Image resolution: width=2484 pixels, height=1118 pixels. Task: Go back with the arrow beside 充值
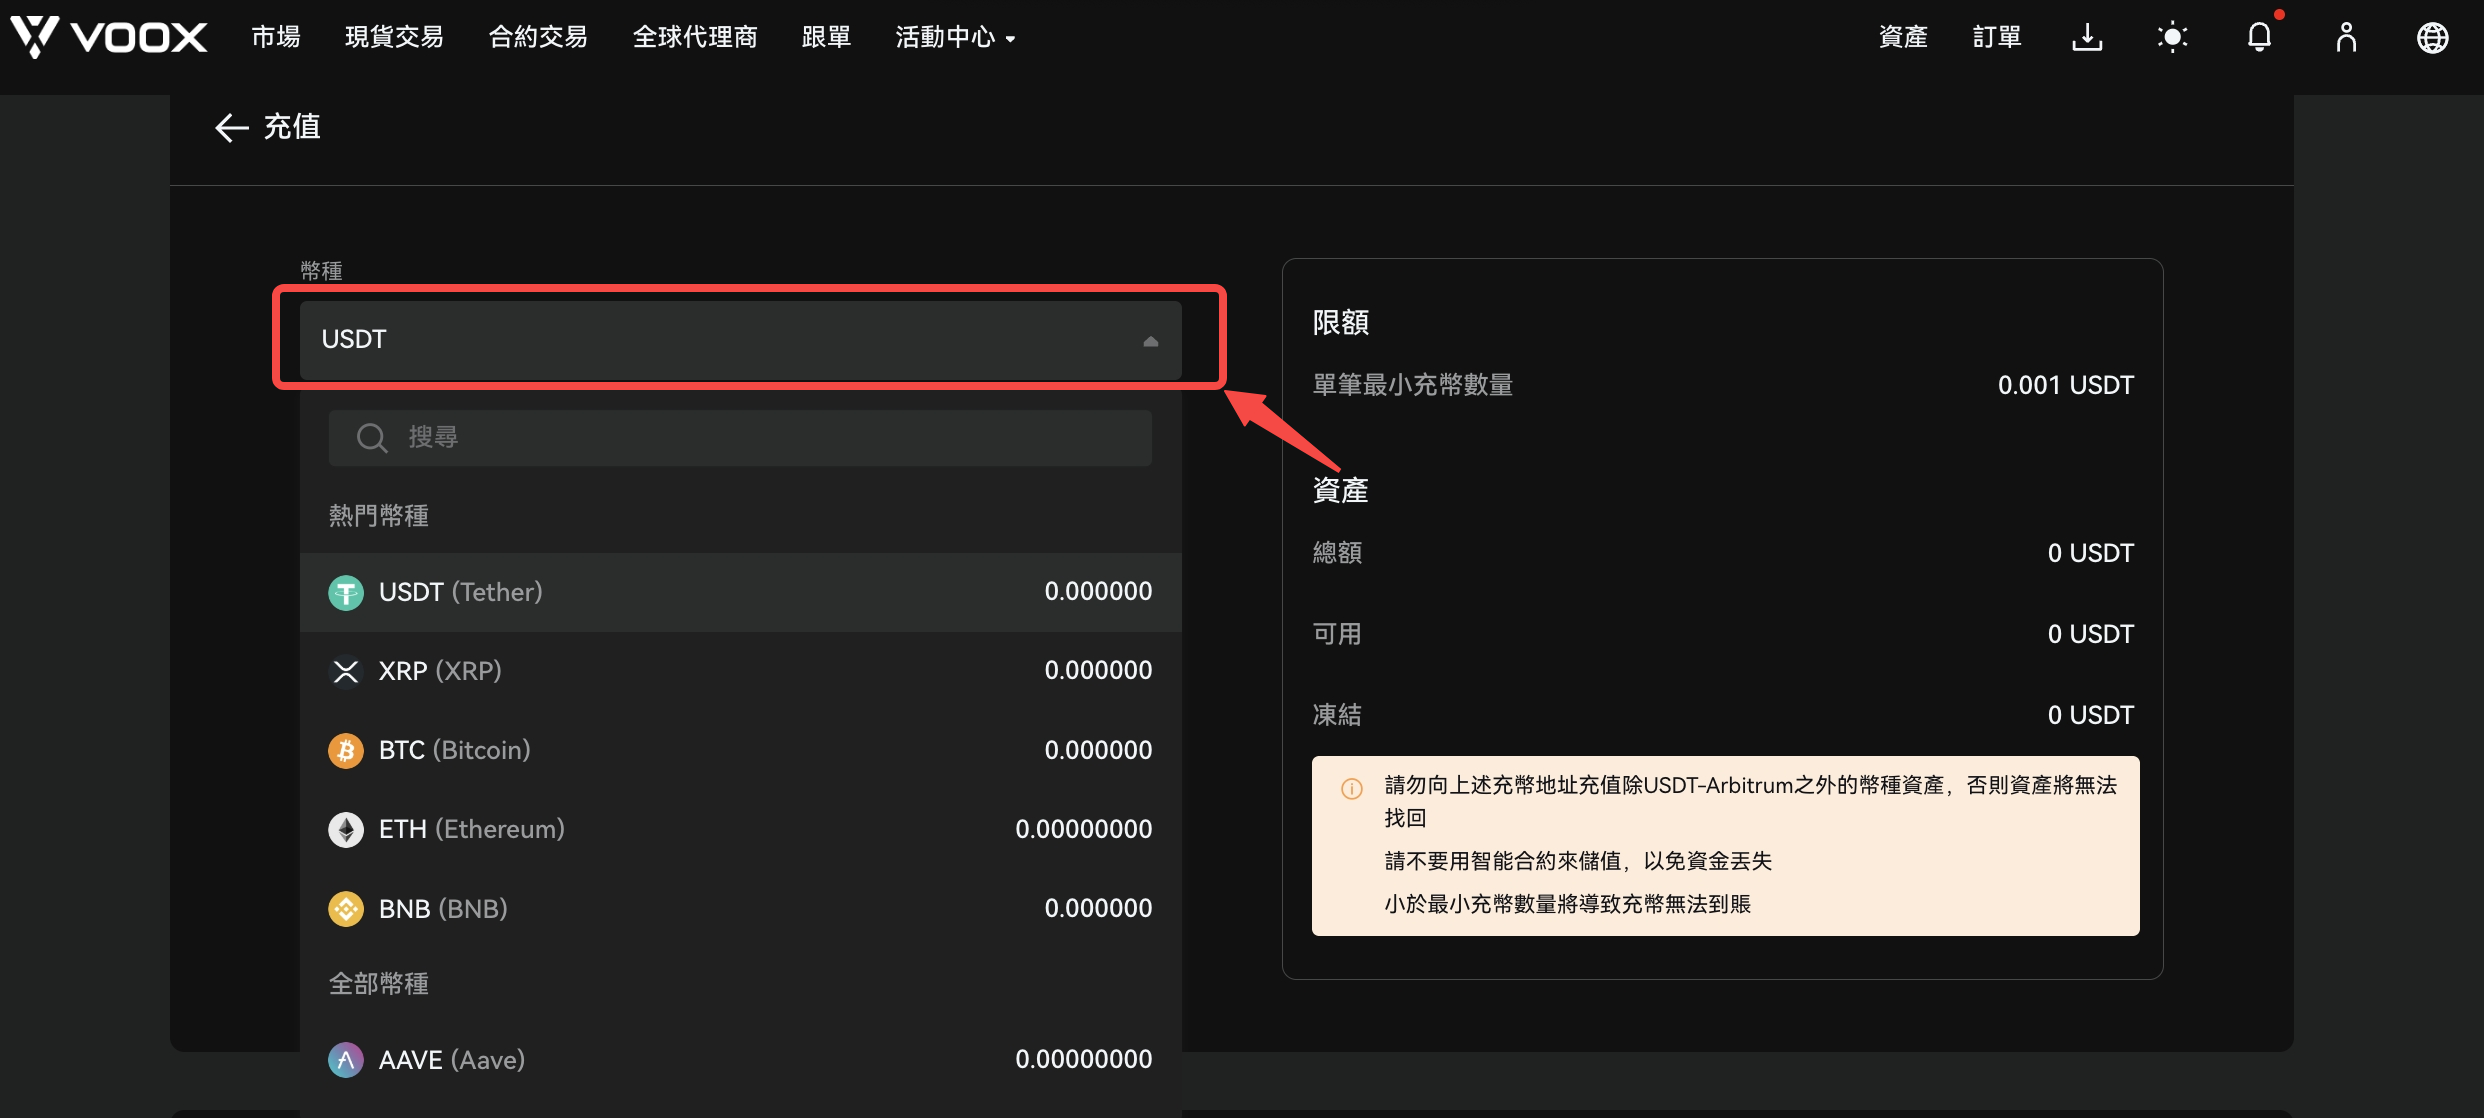(231, 128)
